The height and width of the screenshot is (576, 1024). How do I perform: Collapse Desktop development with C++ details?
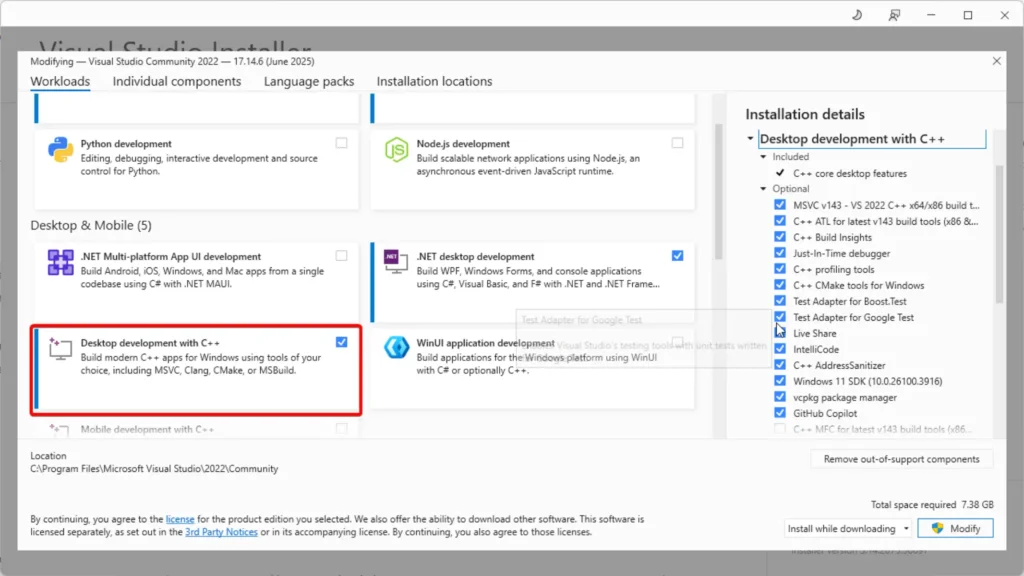coord(750,138)
